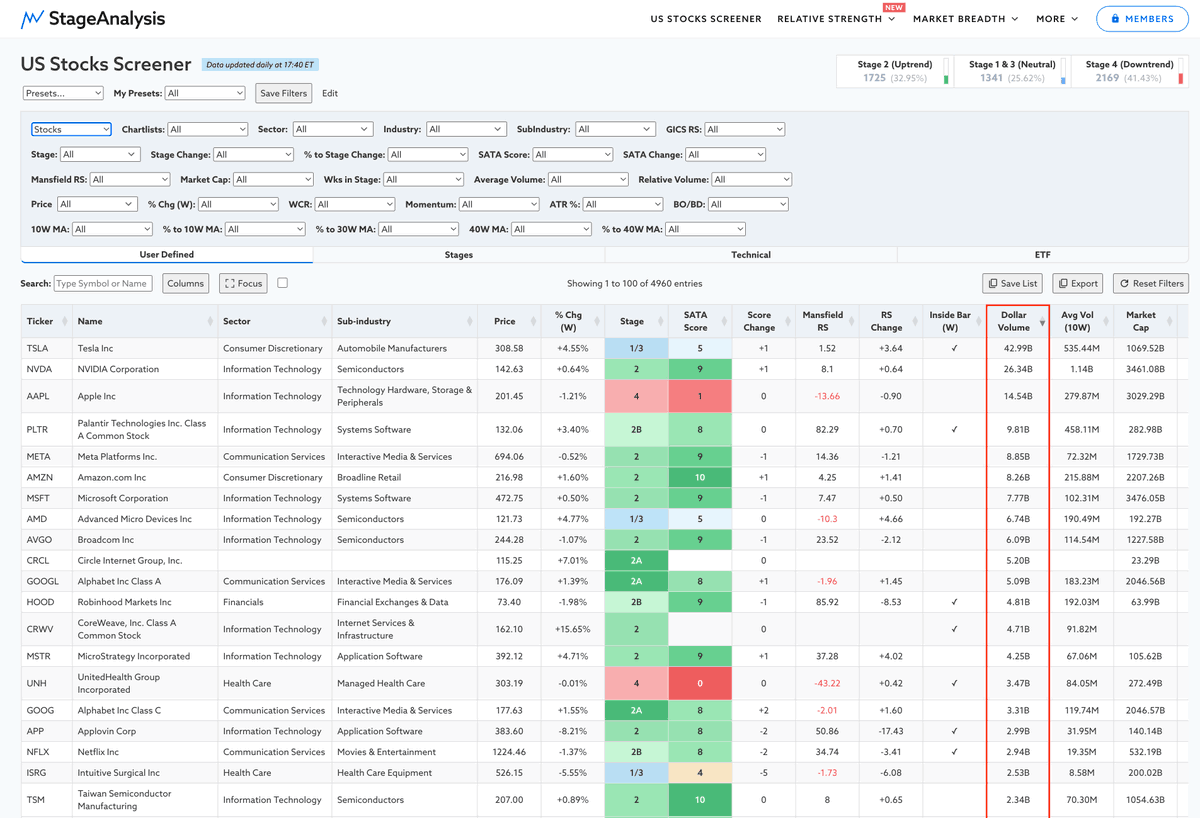The width and height of the screenshot is (1200, 818).
Task: Switch to the Technical tab
Action: tap(750, 255)
